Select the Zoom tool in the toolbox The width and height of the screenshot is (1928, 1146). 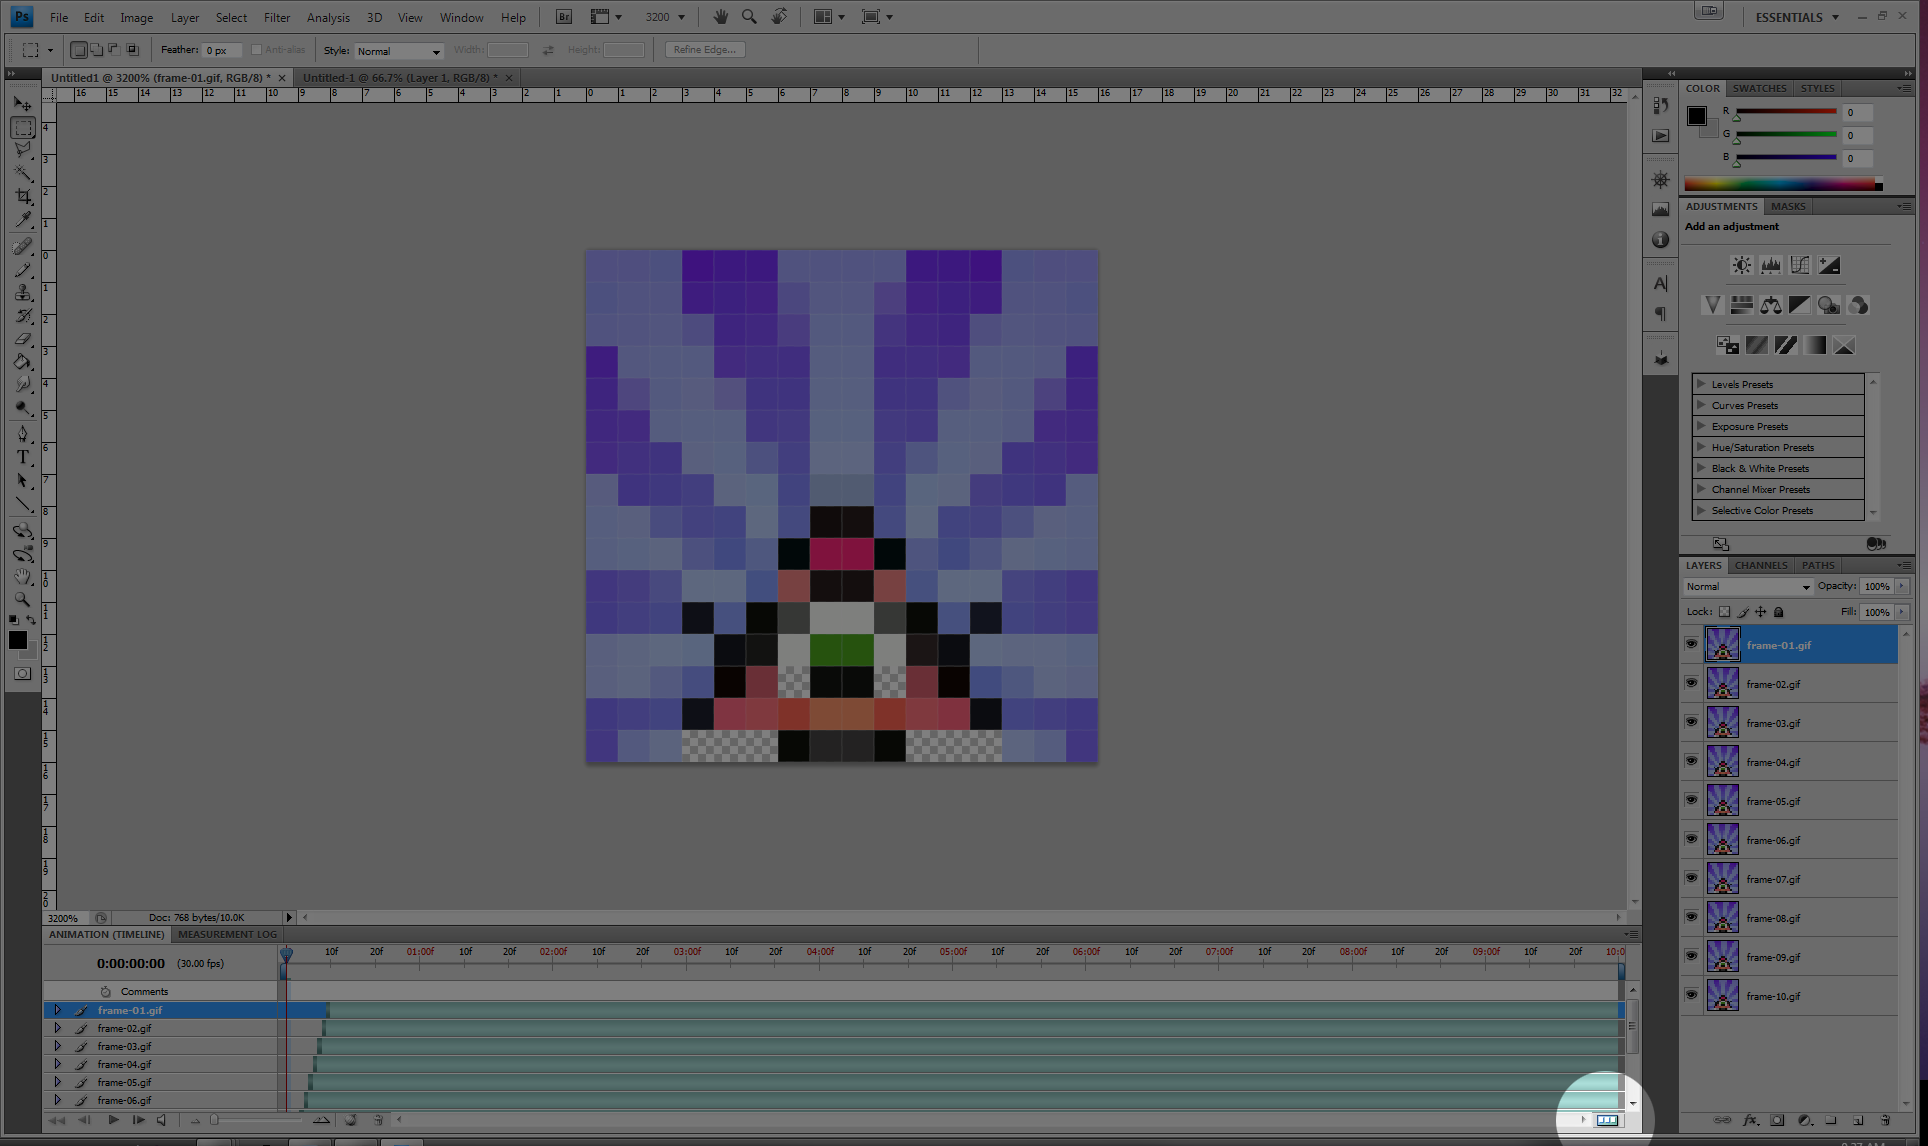[23, 599]
